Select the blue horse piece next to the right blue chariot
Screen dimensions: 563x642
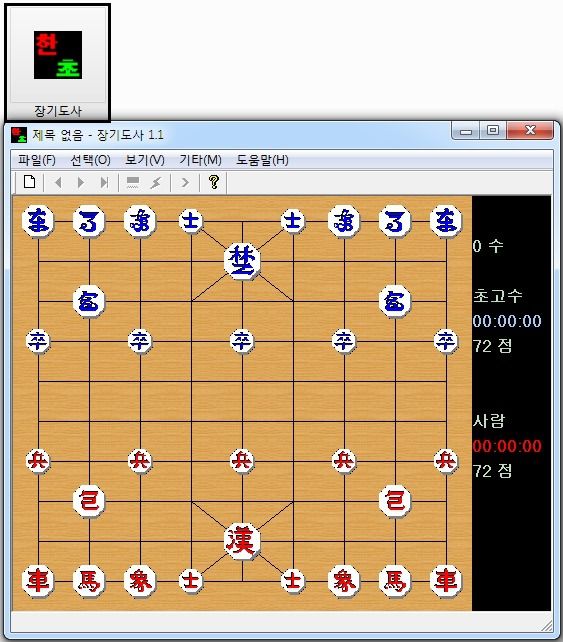395,221
